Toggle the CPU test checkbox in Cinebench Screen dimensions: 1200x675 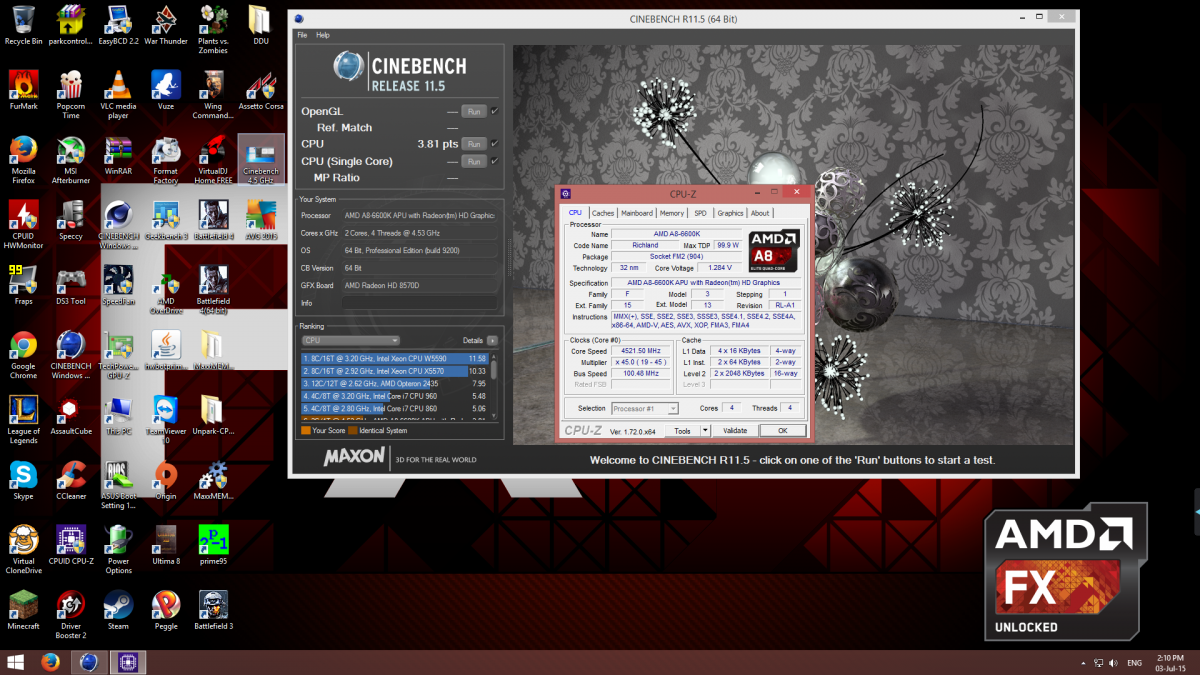coord(494,144)
